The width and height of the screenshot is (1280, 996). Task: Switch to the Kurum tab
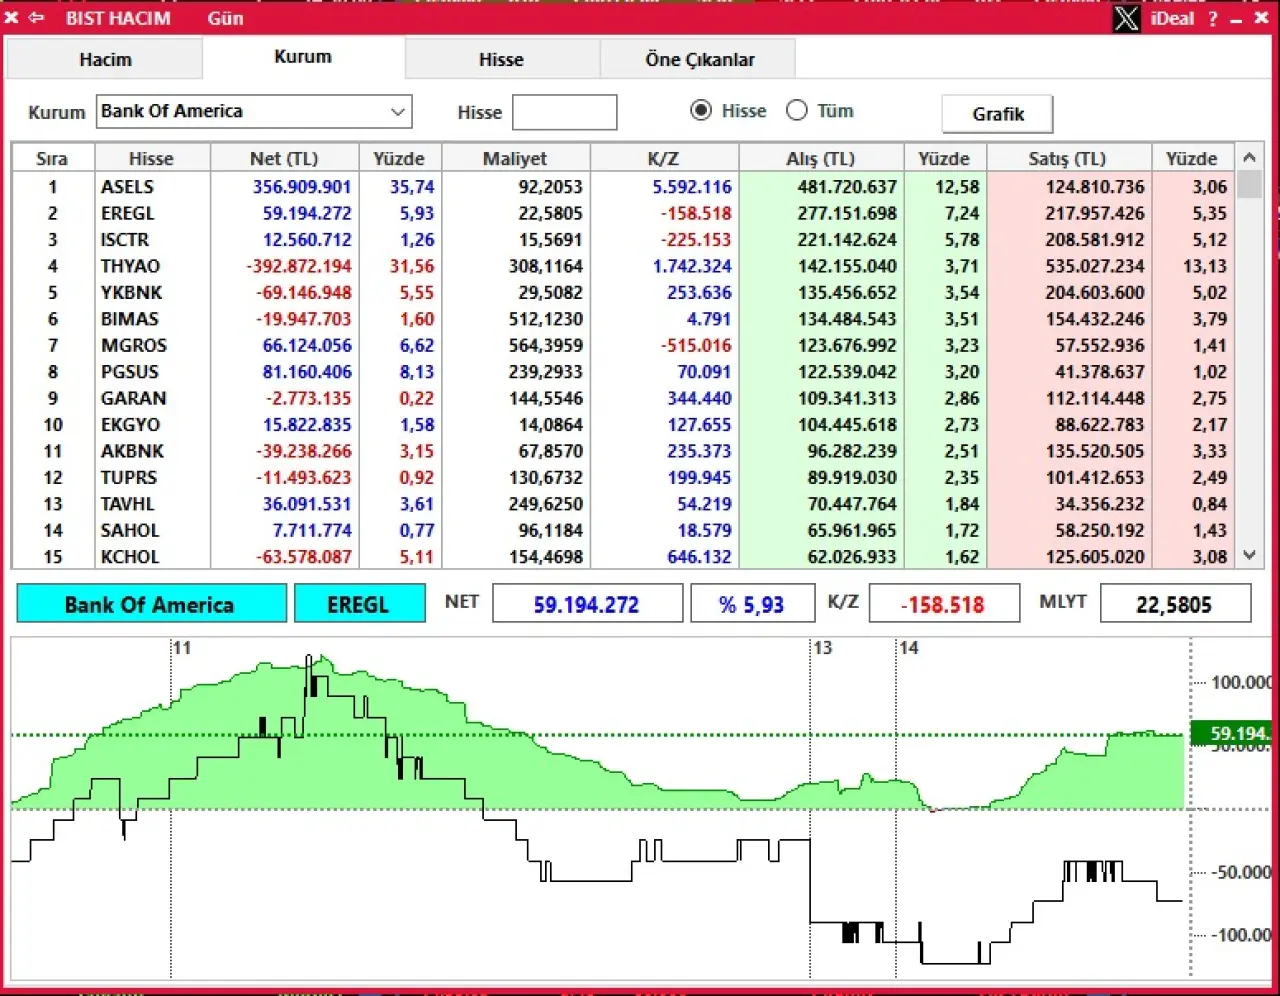303,57
